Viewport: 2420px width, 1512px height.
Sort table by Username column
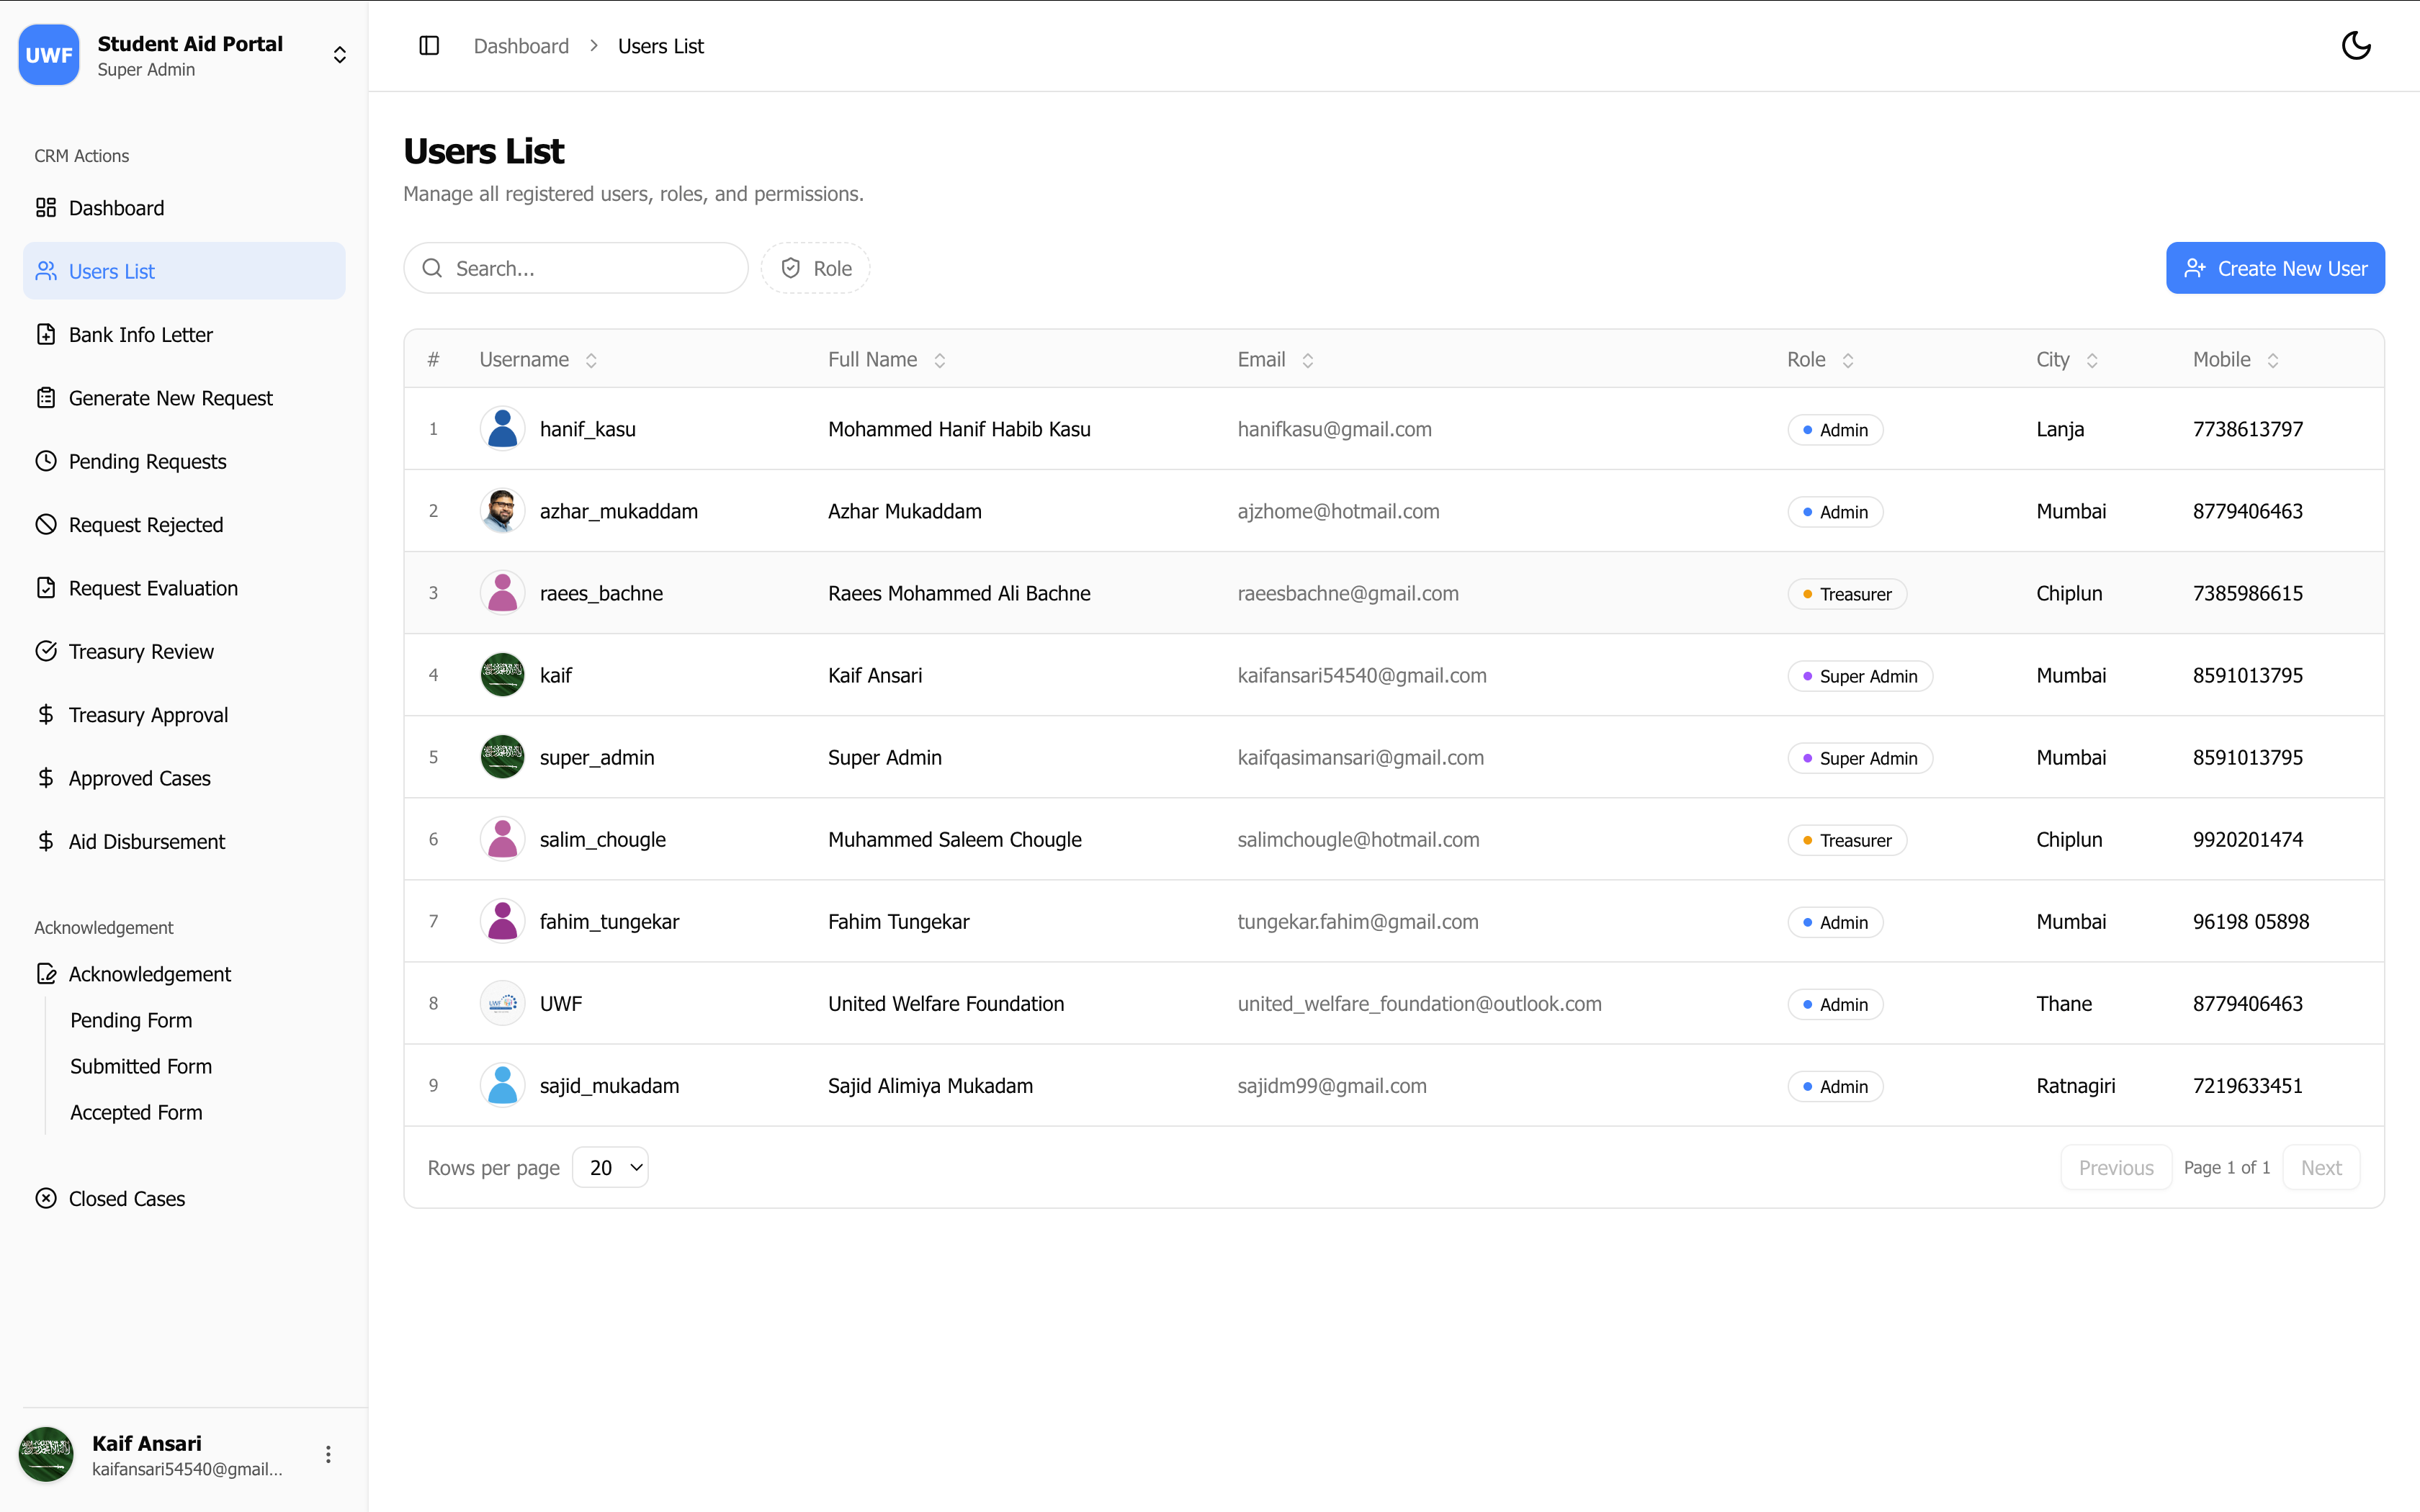[538, 360]
